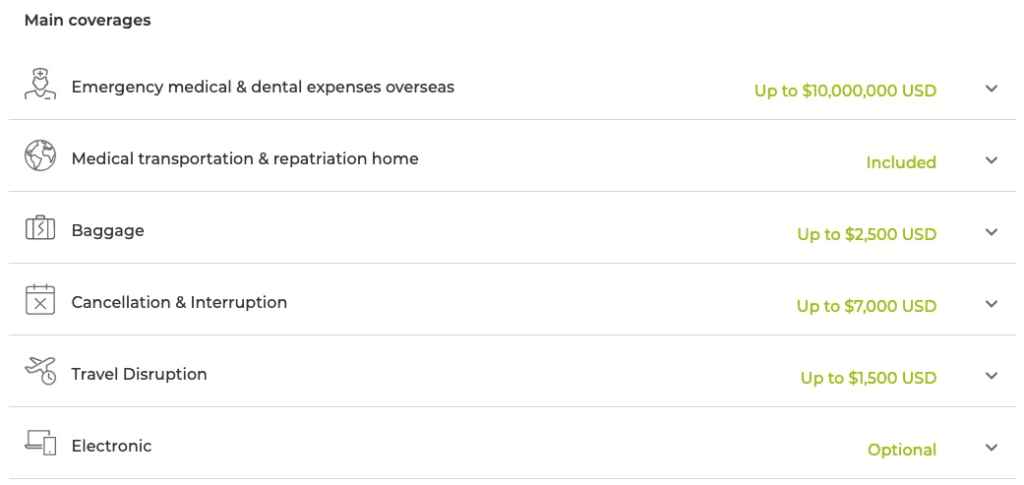This screenshot has width=1024, height=485.
Task: Click the Optional status for Electronic
Action: 902,450
